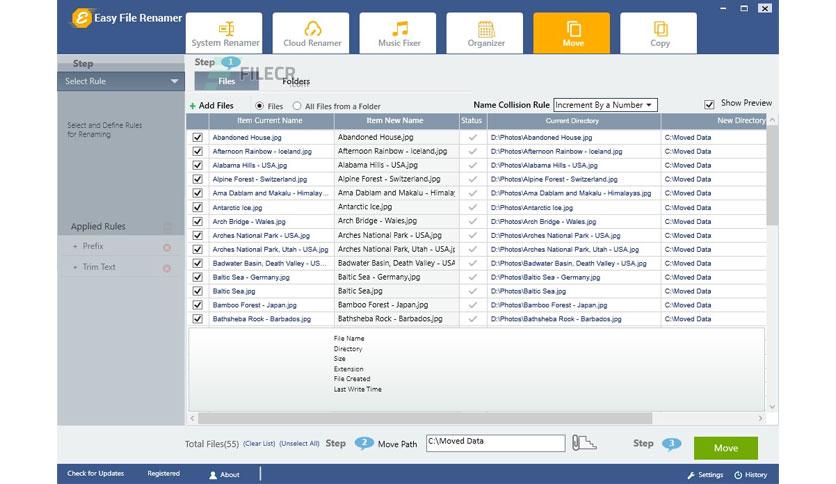Click the horizontal scrollbar left arrow

coord(192,418)
